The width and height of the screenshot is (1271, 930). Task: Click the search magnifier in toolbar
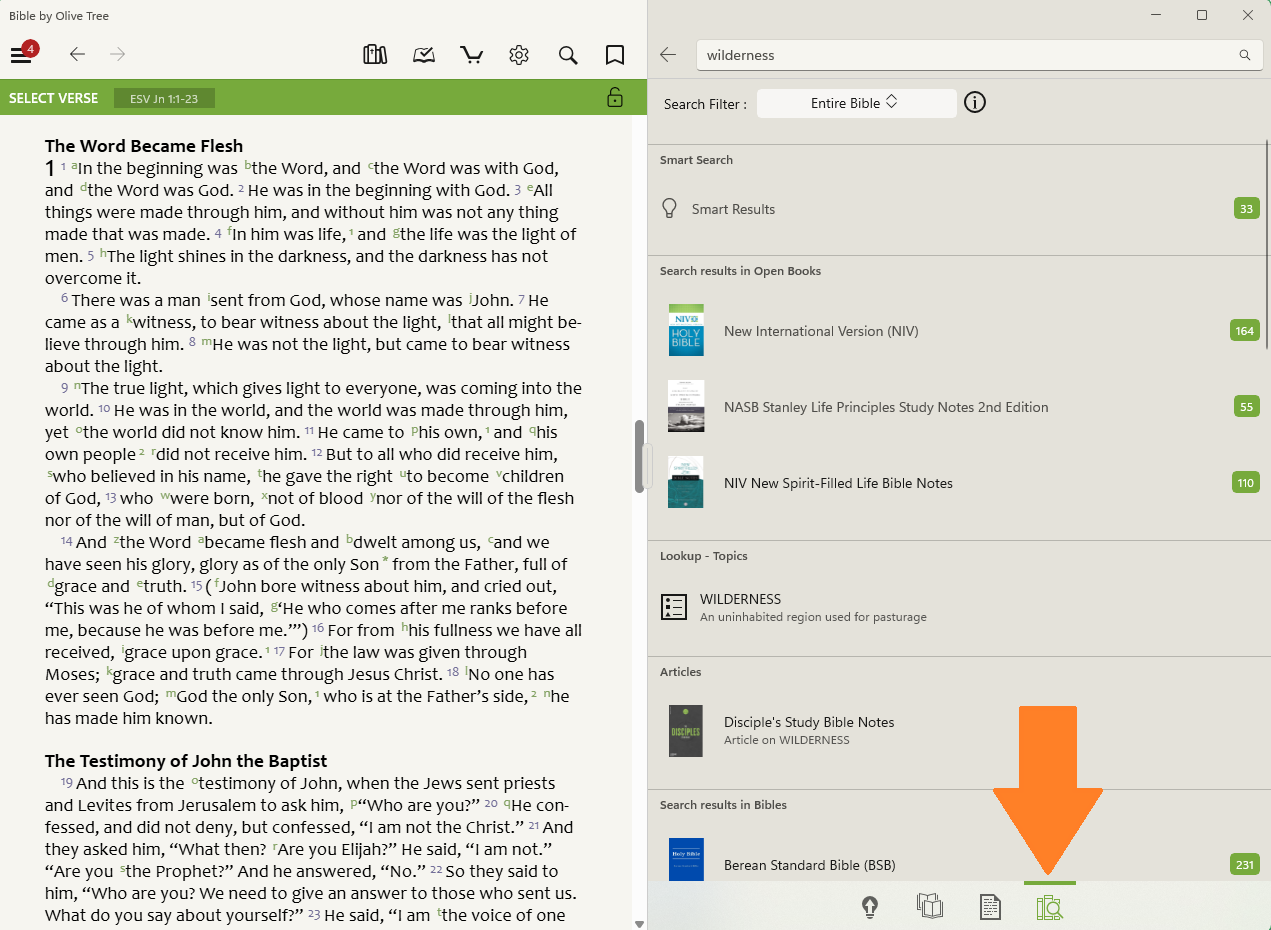point(568,55)
